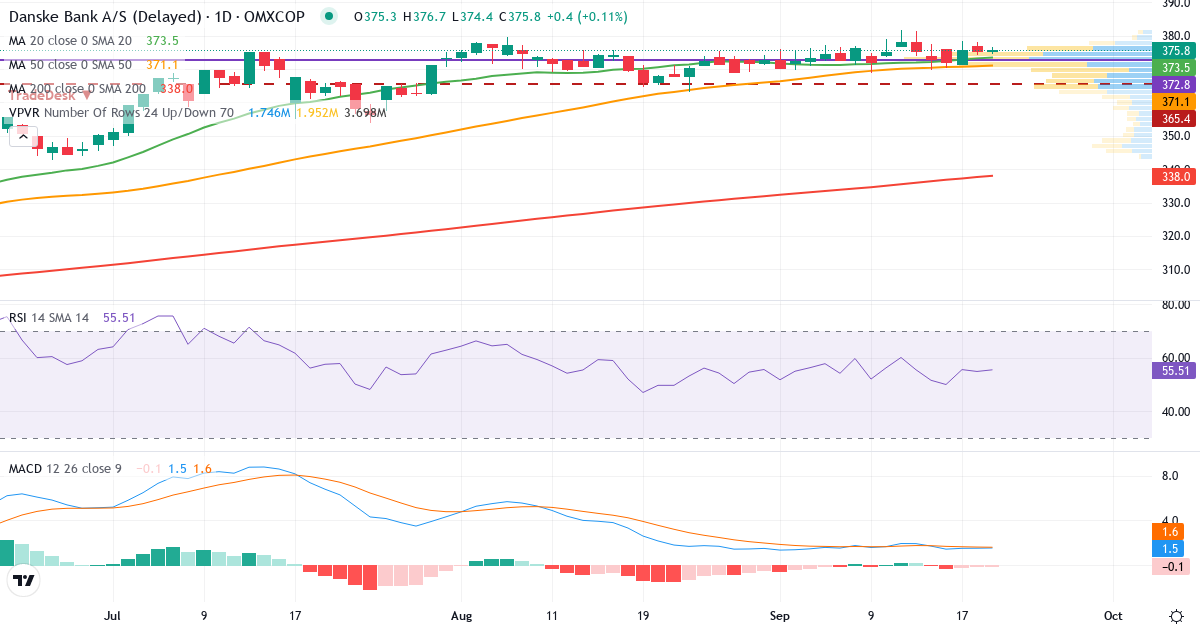Click the red MA 200 line endpoint

pos(991,176)
